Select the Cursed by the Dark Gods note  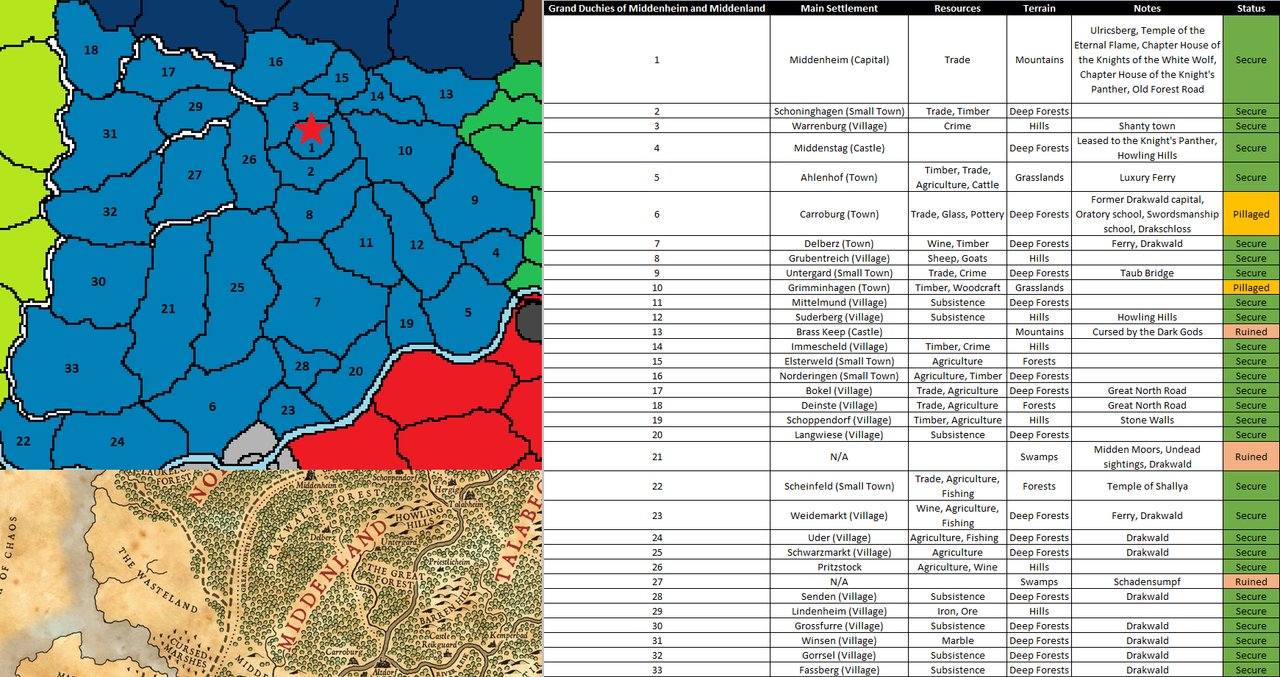coord(1147,331)
